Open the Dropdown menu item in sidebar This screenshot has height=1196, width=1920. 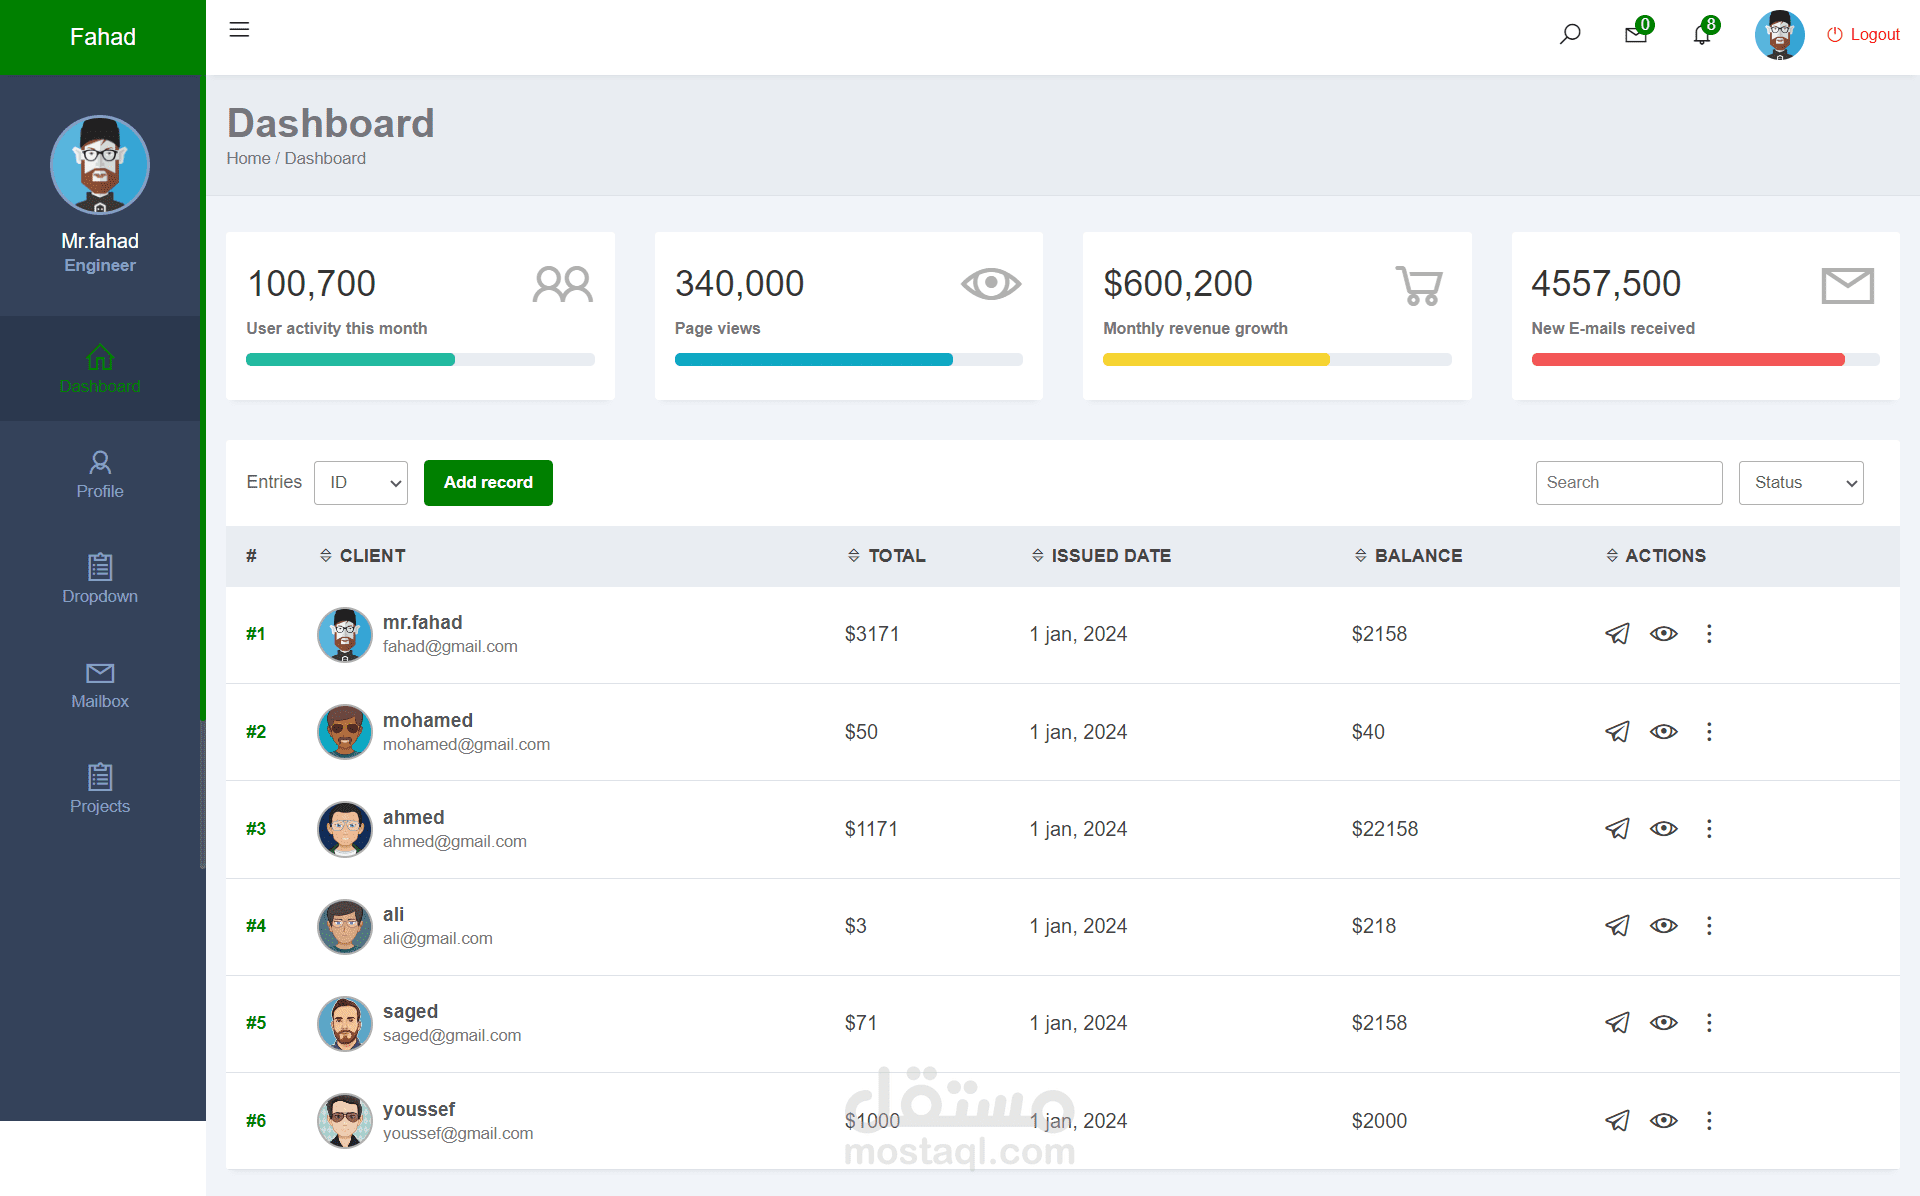point(100,579)
